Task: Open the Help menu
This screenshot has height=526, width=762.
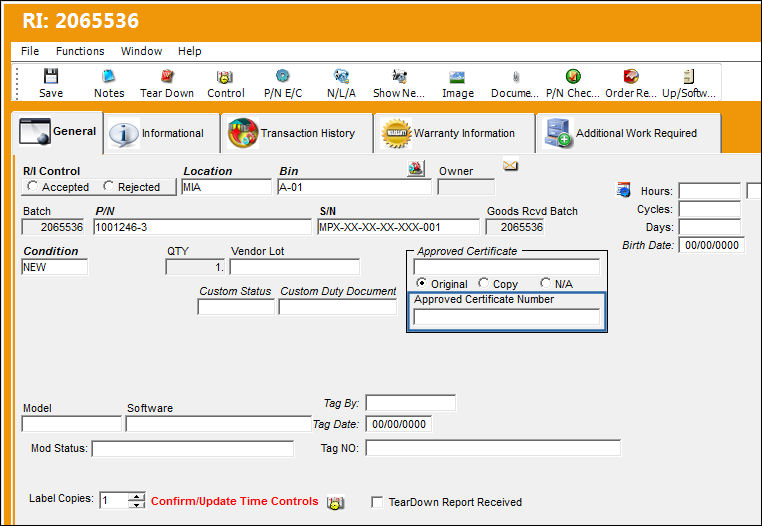Action: point(190,51)
